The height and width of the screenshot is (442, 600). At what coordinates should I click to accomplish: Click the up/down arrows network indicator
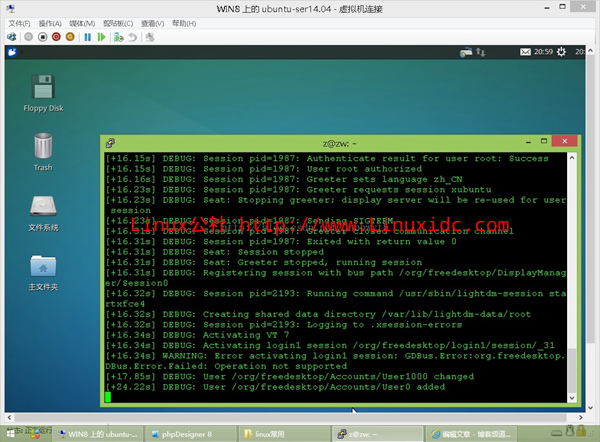(x=481, y=52)
